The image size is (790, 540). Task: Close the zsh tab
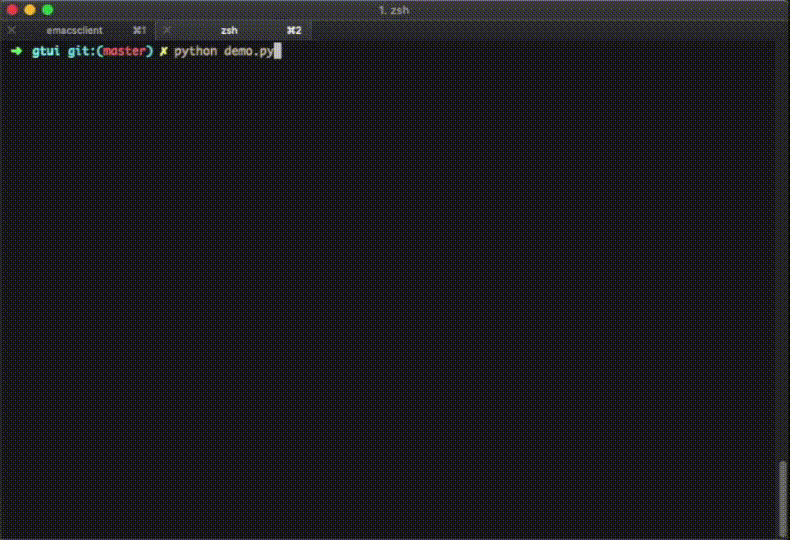click(167, 30)
